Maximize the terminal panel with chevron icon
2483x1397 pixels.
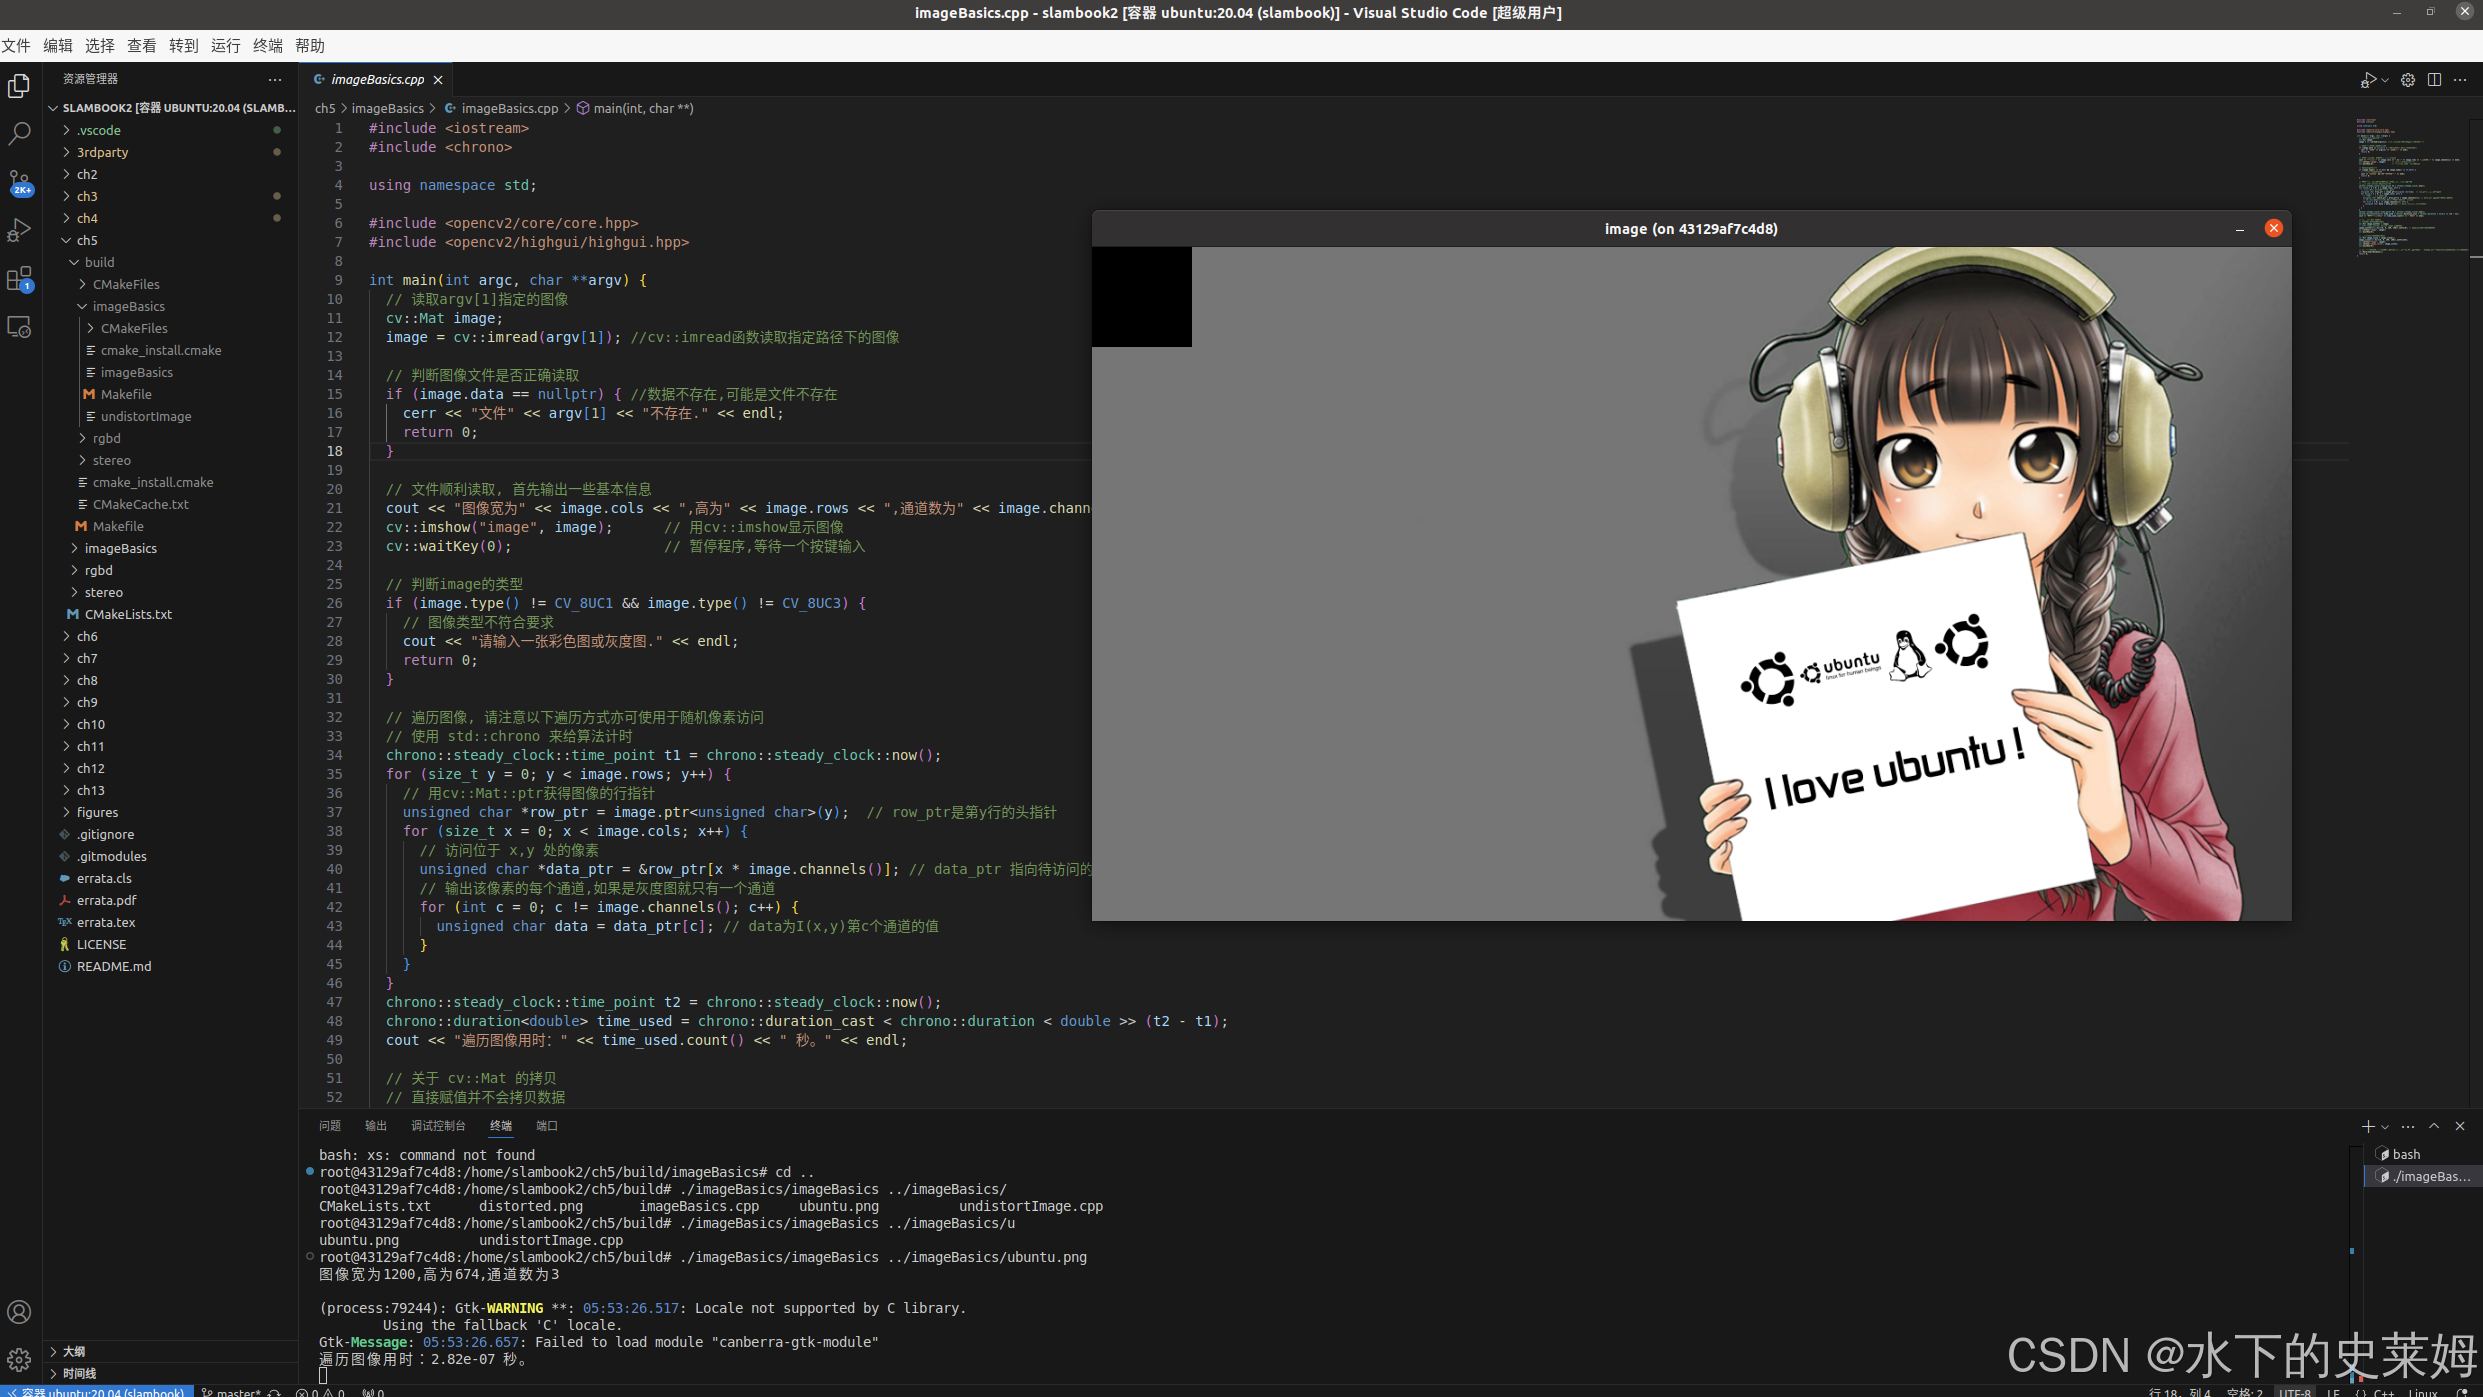[x=2434, y=1126]
